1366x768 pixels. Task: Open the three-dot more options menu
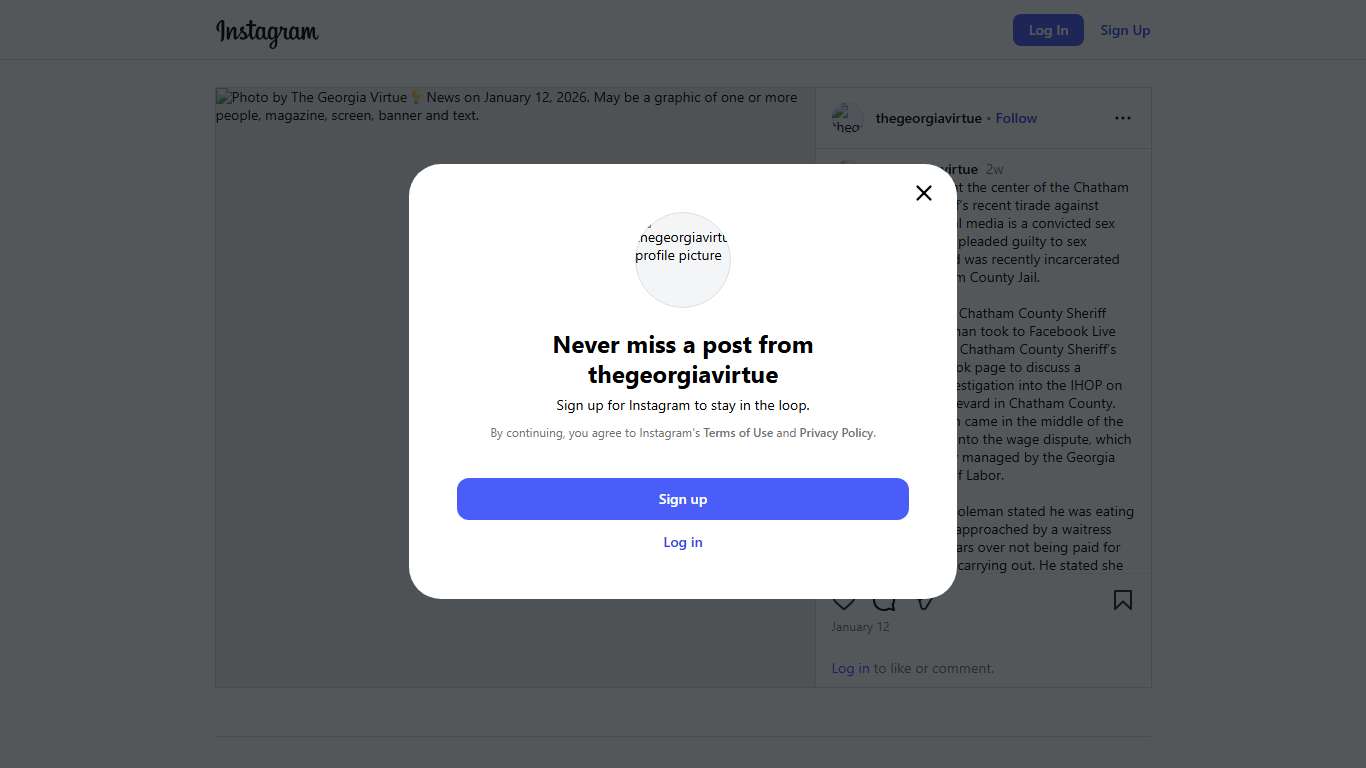click(x=1123, y=118)
